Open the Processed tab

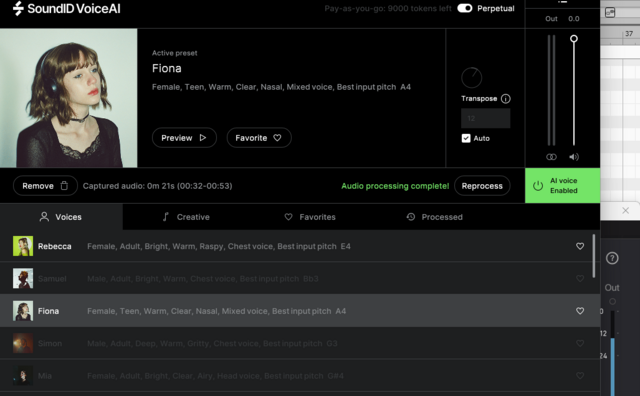[435, 217]
